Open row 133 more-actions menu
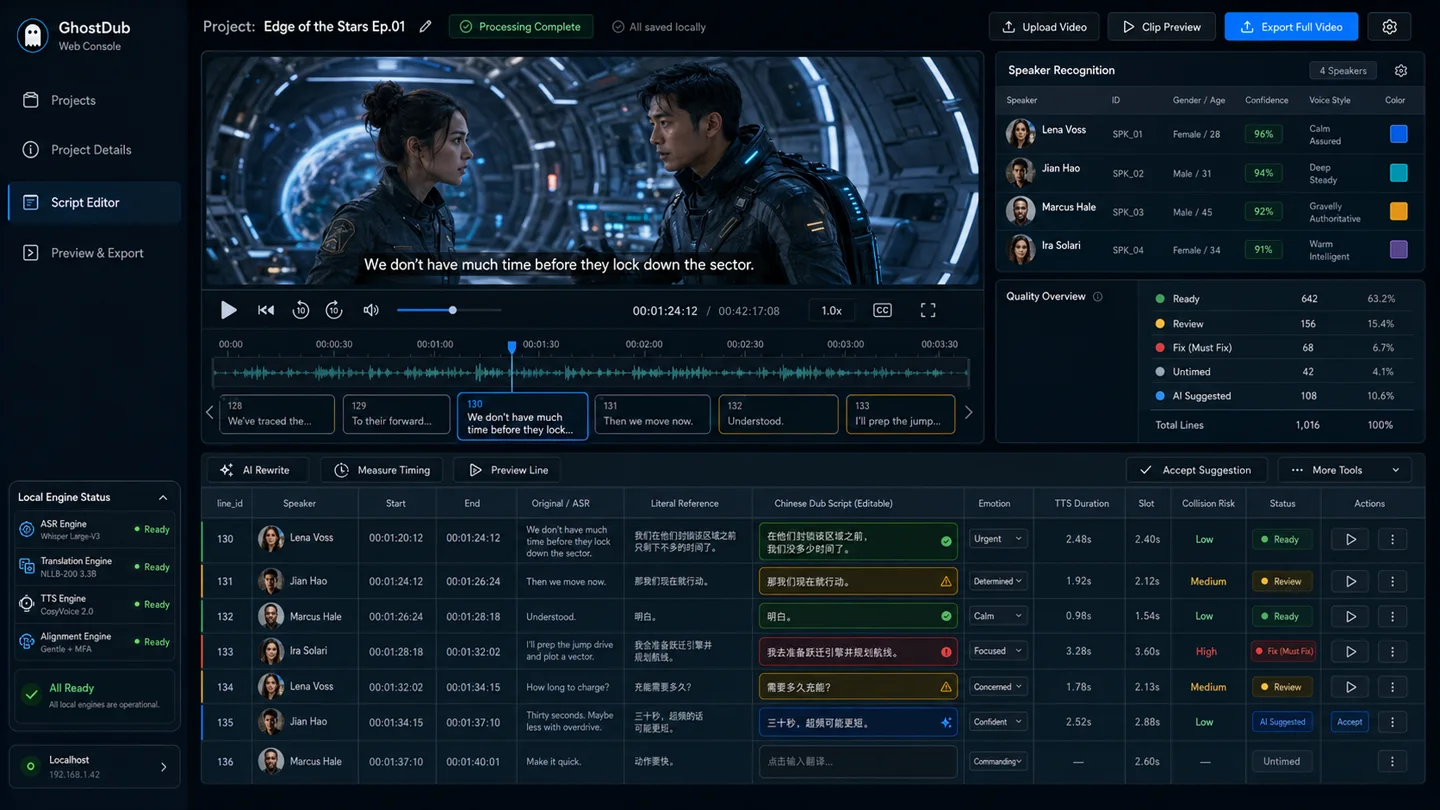This screenshot has height=810, width=1440. click(1393, 651)
